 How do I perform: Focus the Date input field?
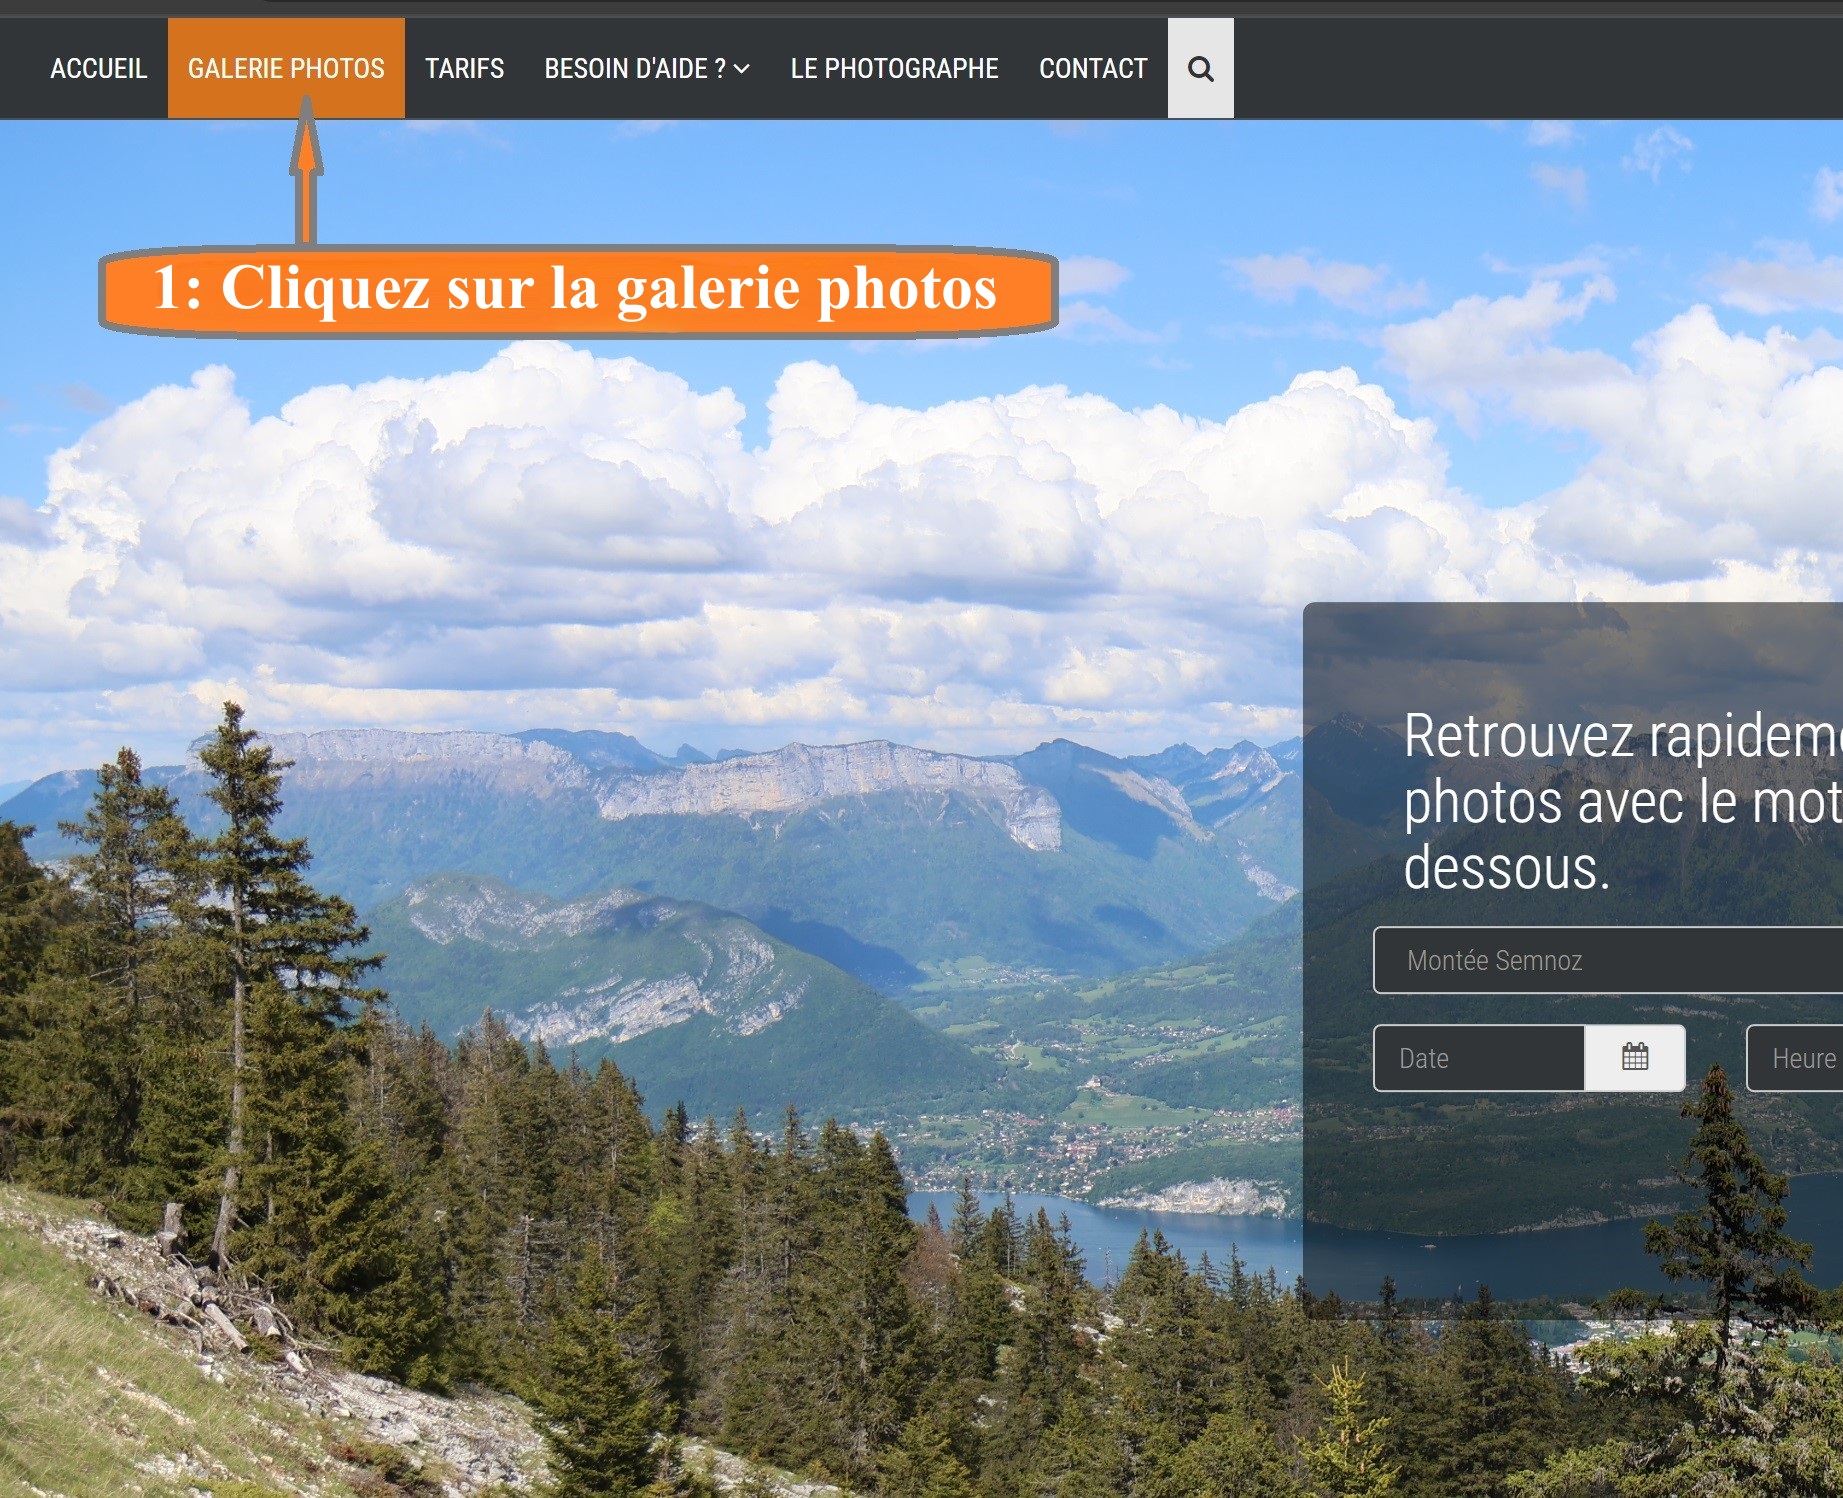pyautogui.click(x=1479, y=1058)
